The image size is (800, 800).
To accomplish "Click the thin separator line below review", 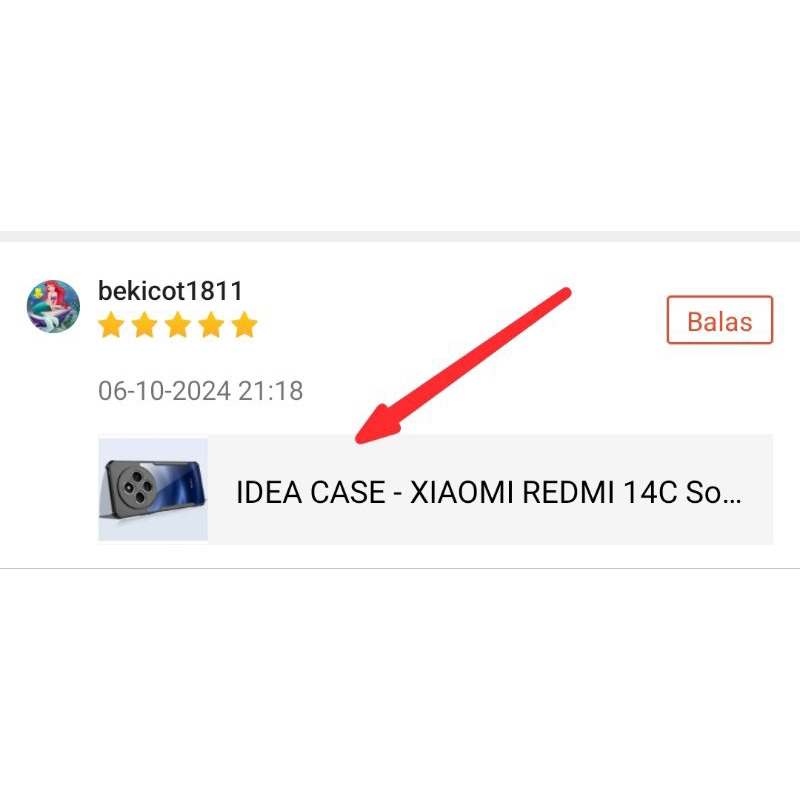I will point(400,568).
